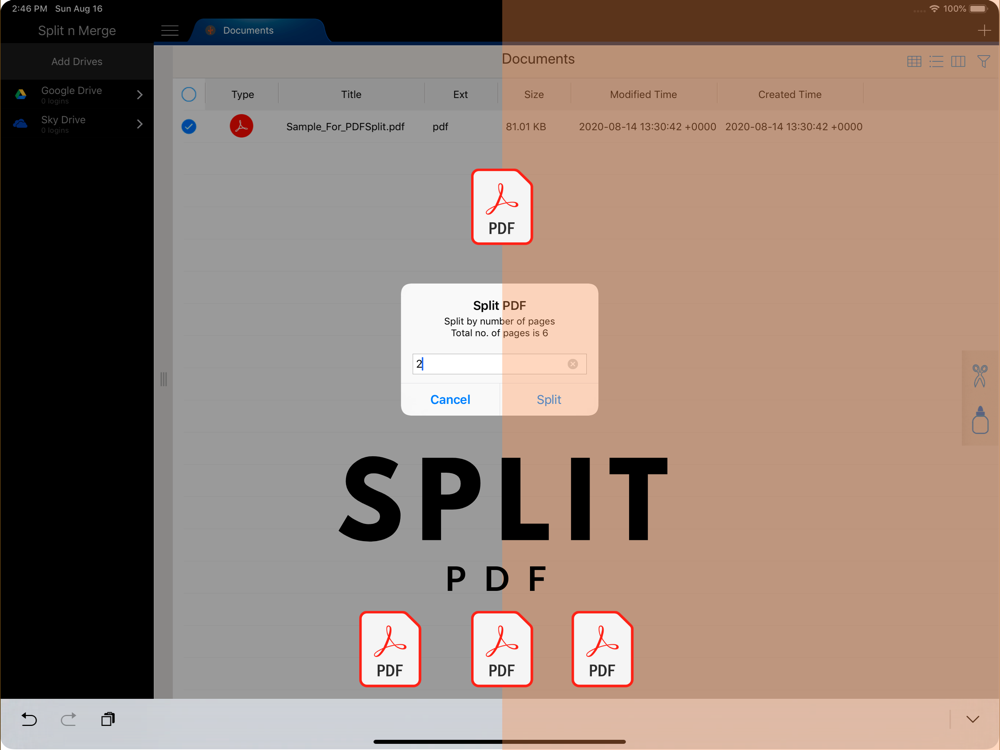
Task: Collapse keyboard bar with down chevron
Action: click(x=973, y=719)
